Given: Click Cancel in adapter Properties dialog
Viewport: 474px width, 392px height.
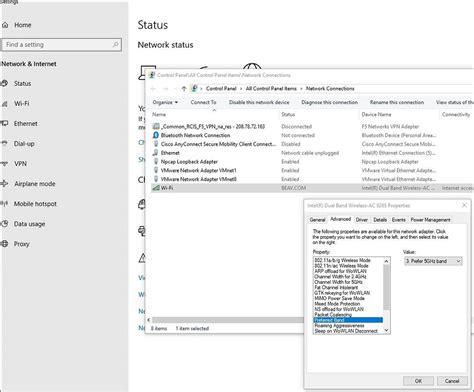Looking at the screenshot, I should tap(452, 381).
